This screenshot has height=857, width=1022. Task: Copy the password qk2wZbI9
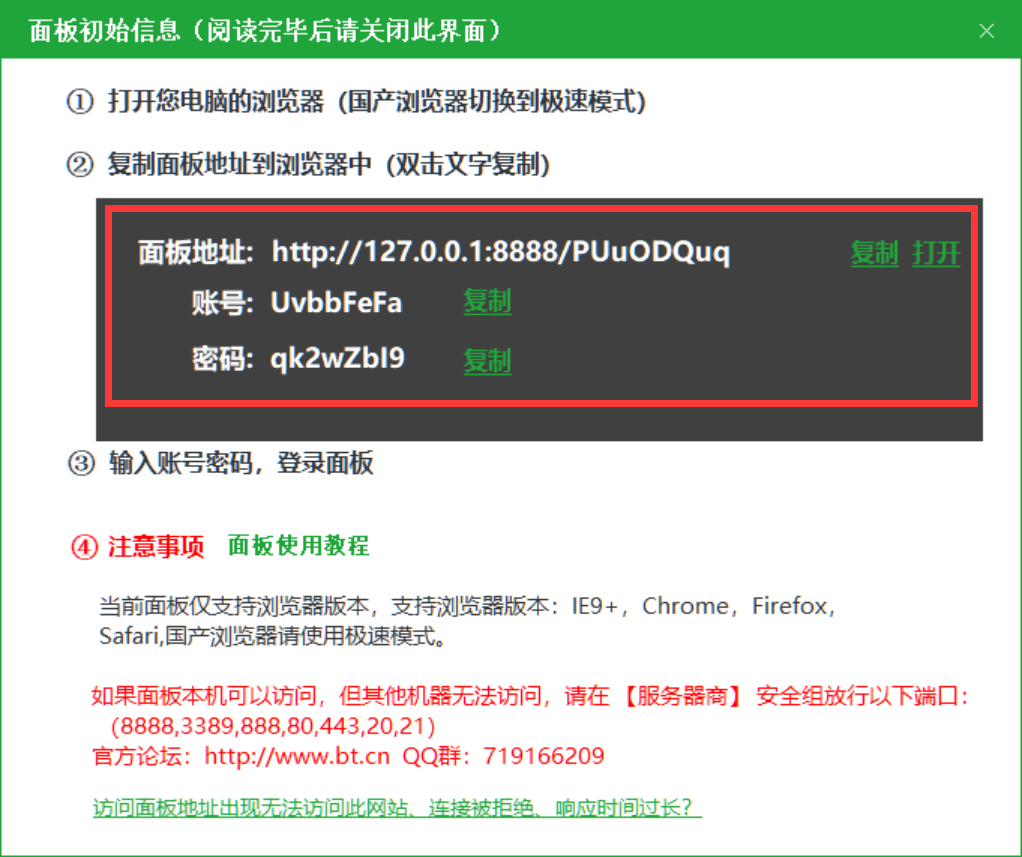(x=486, y=362)
